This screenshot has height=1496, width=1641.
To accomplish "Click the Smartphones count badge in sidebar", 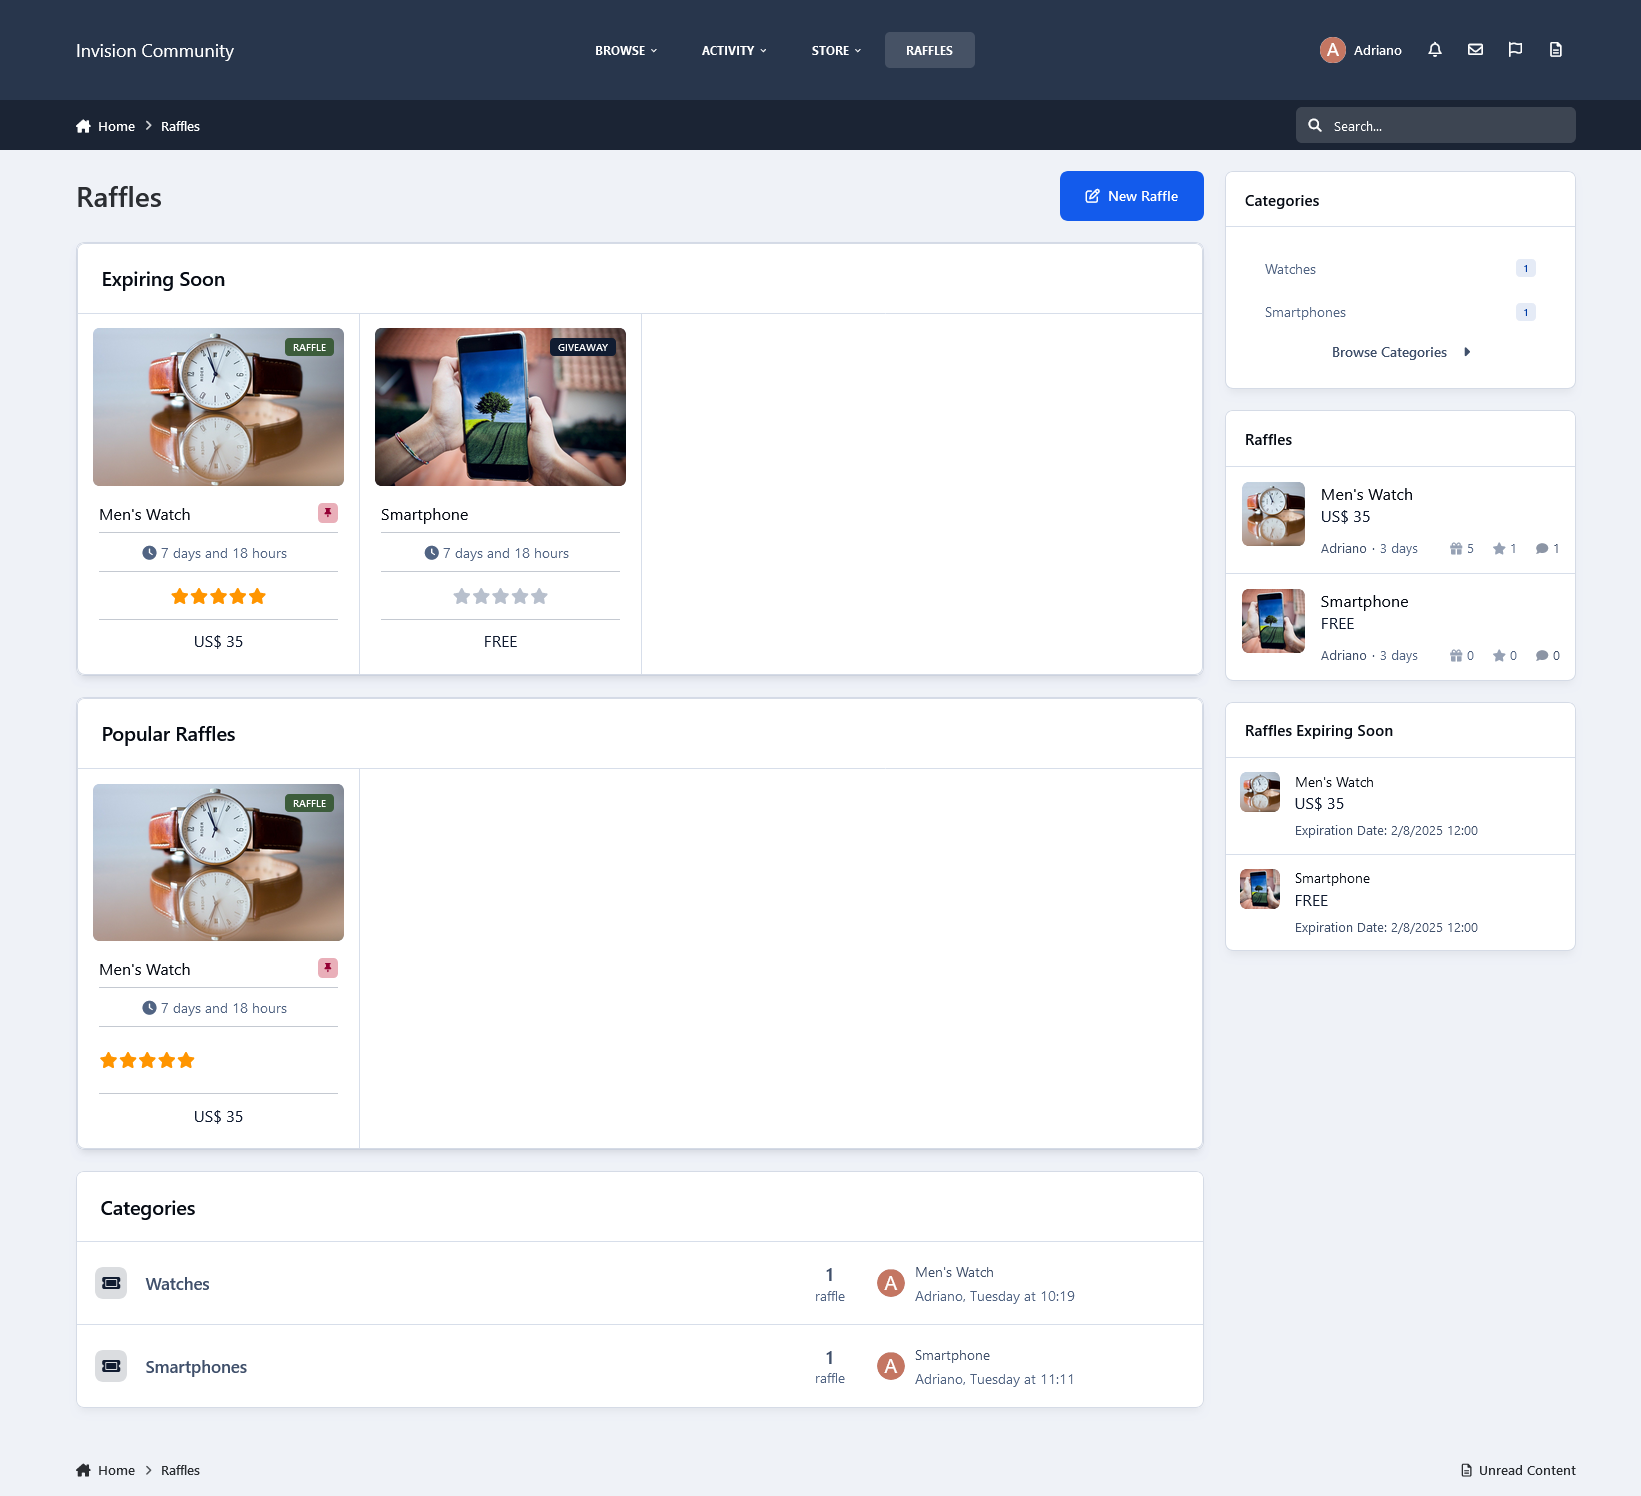I will 1526,312.
